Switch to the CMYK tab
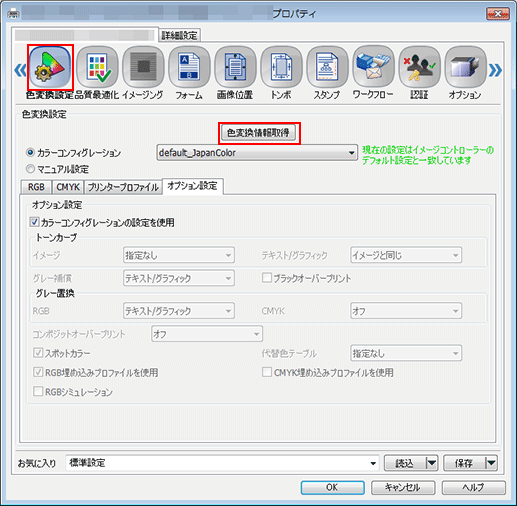517x506 pixels. pyautogui.click(x=68, y=187)
